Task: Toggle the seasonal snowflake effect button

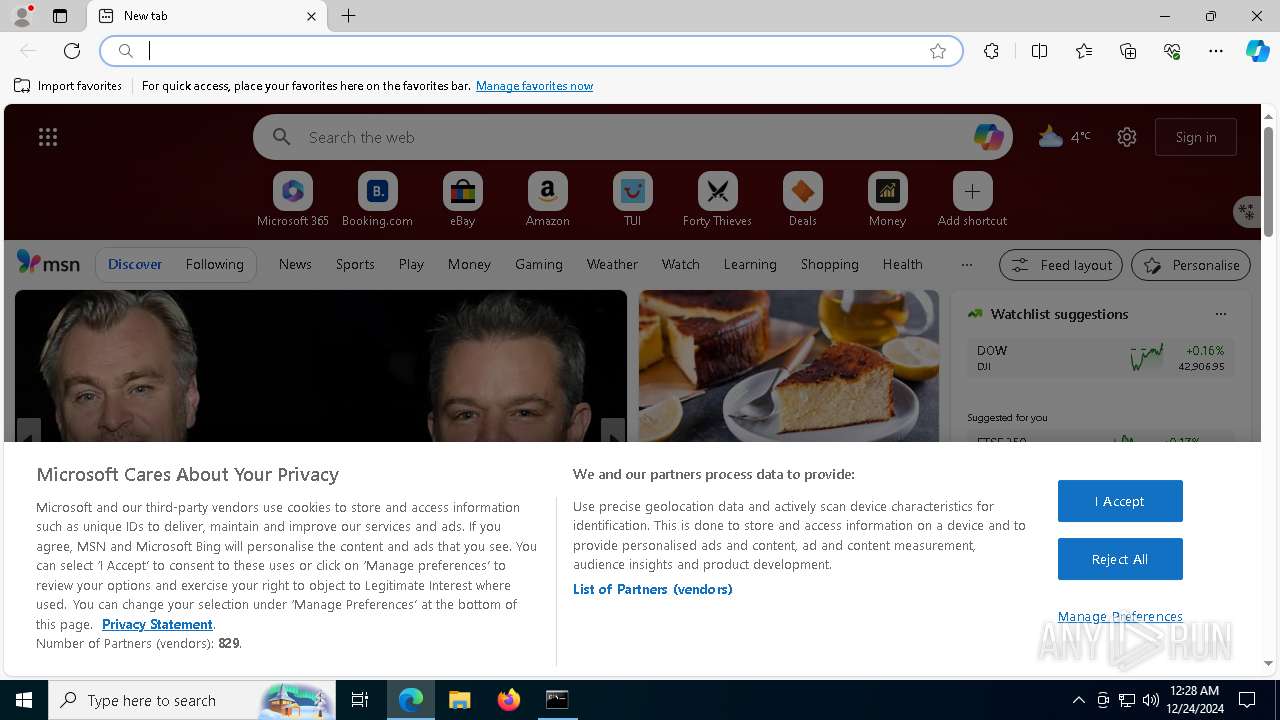Action: pos(1246,211)
